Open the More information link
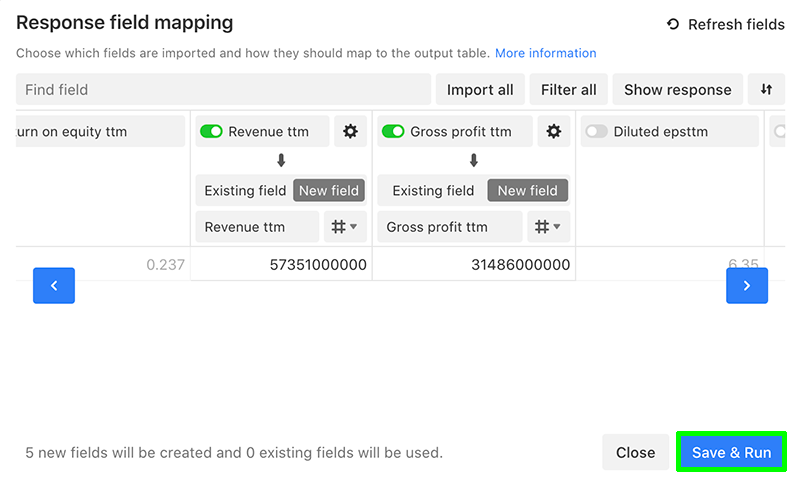This screenshot has width=800, height=477. (x=545, y=53)
